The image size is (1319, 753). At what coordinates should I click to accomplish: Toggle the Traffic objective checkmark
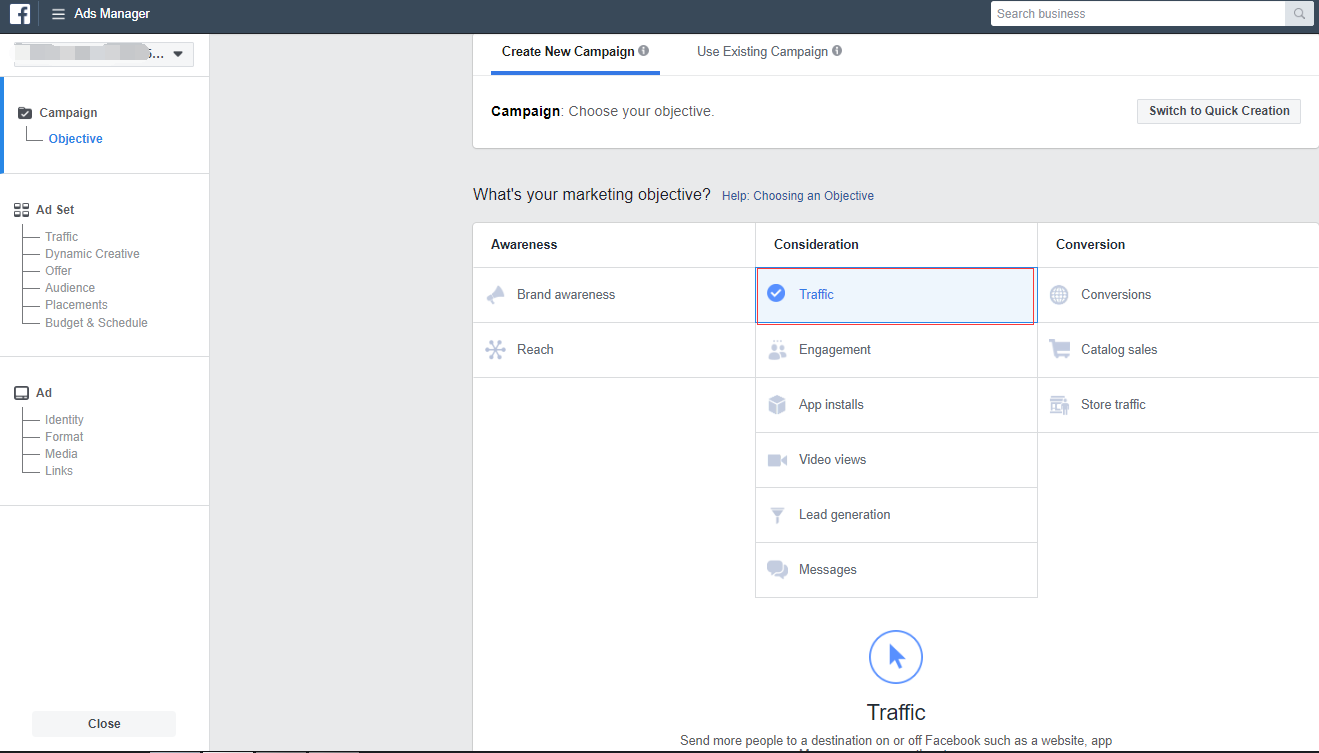click(776, 294)
